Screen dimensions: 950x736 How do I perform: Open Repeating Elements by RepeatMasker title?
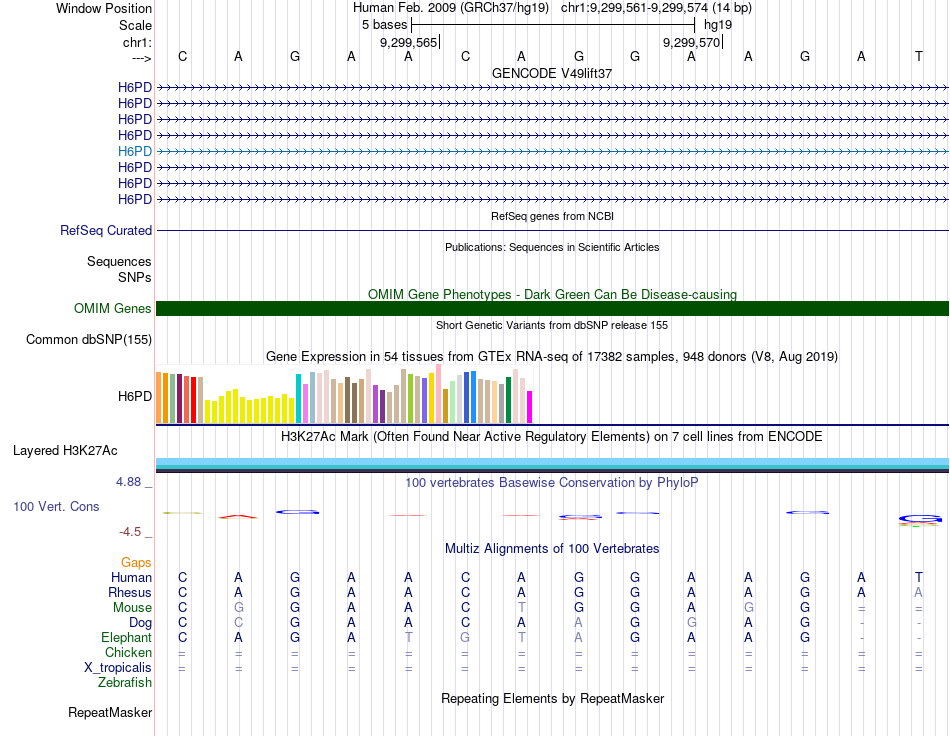[x=552, y=699]
